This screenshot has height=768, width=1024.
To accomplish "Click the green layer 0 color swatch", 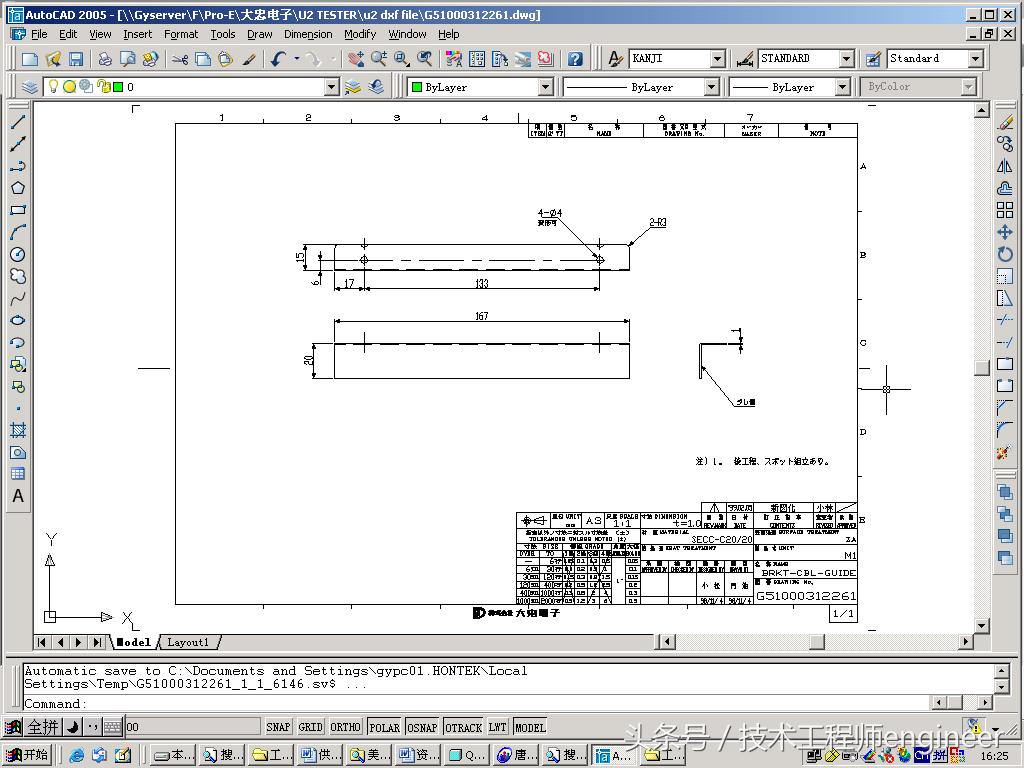I will point(118,86).
